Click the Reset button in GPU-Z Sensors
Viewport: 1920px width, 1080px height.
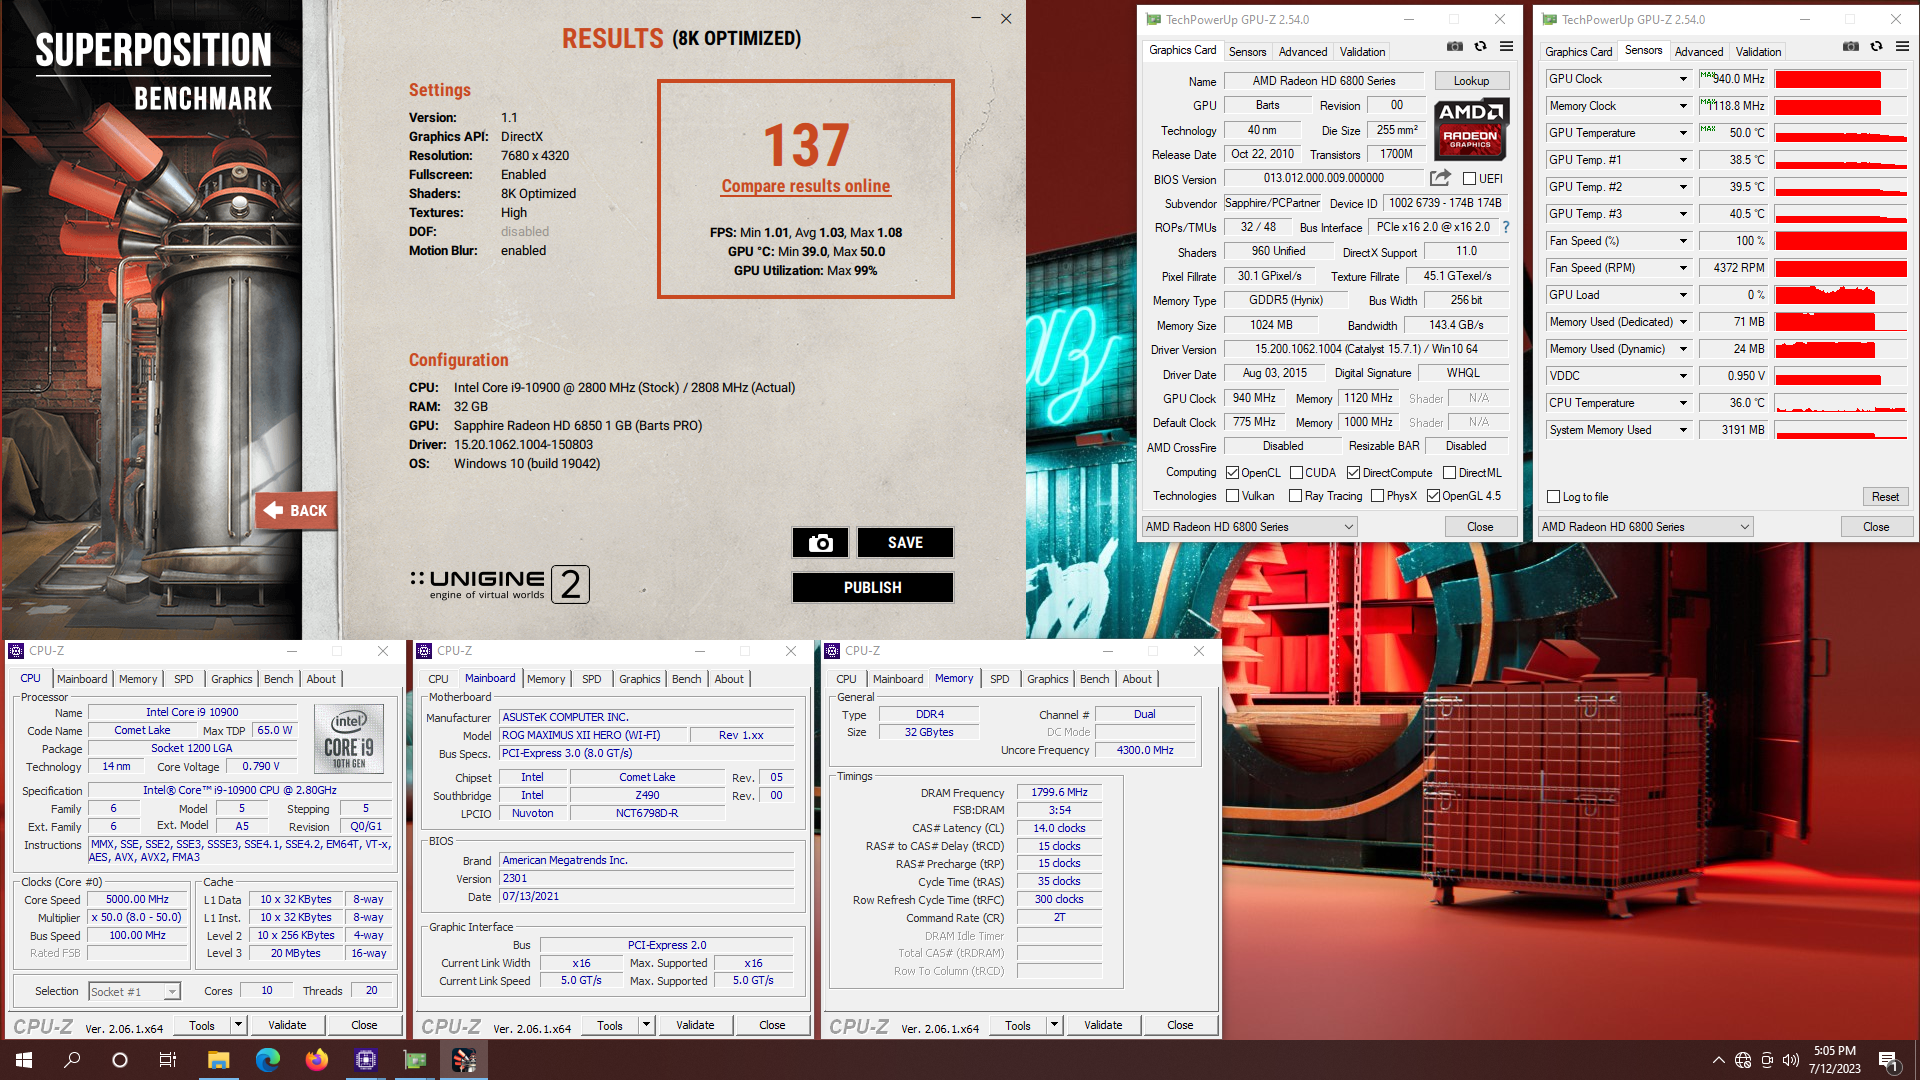click(1885, 497)
